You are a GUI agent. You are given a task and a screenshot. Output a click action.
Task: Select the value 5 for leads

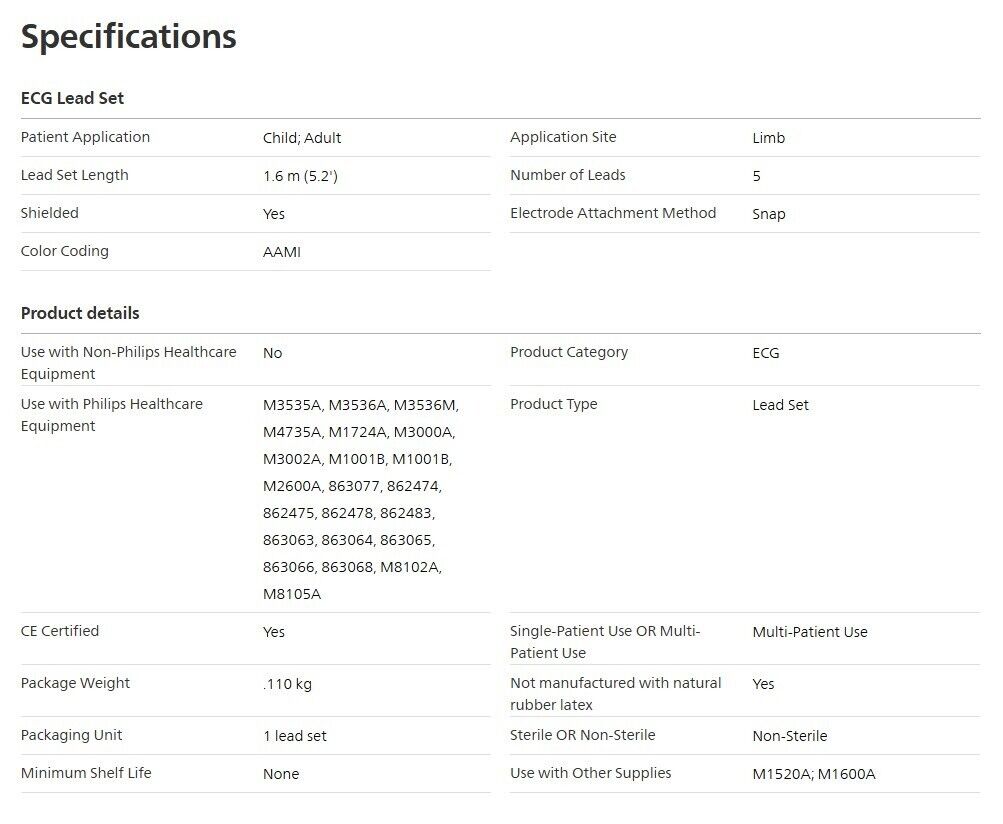tap(757, 176)
